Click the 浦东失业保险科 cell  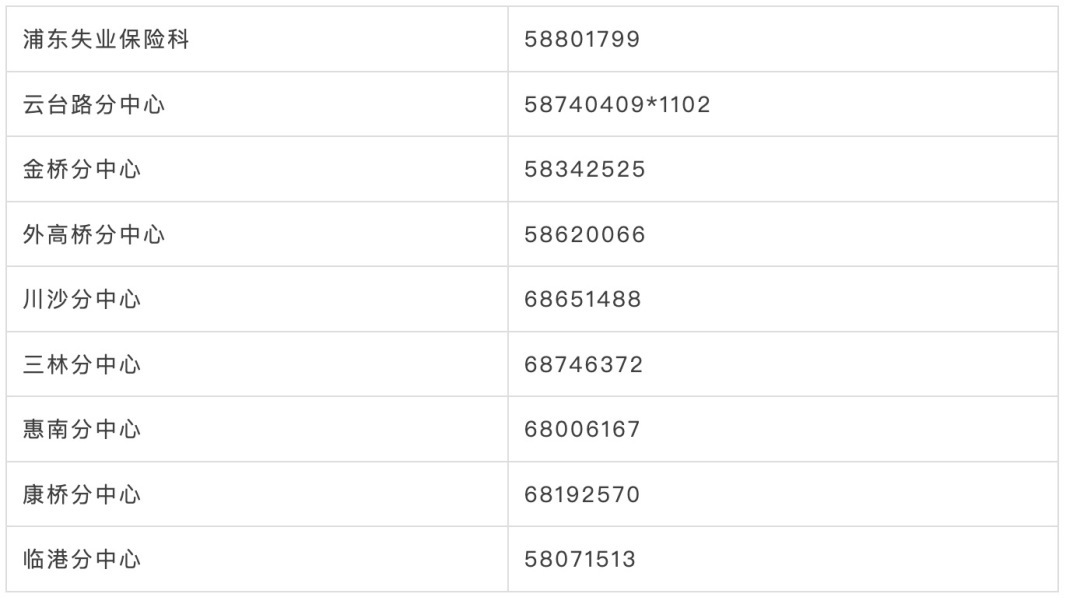257,39
